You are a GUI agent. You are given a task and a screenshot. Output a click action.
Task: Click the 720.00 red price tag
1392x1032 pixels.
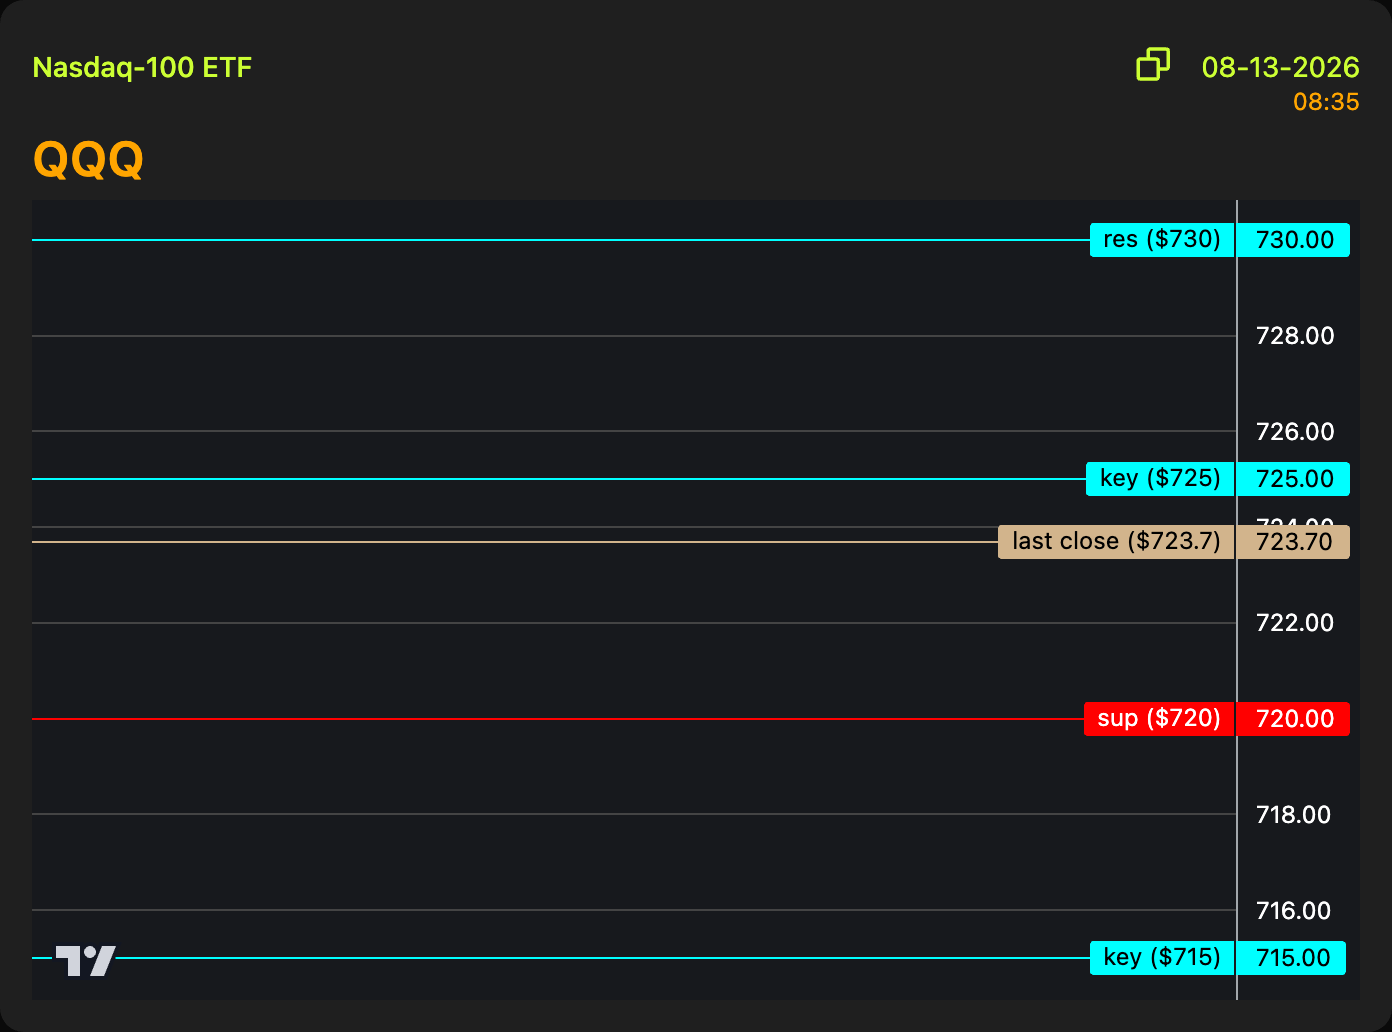point(1294,719)
